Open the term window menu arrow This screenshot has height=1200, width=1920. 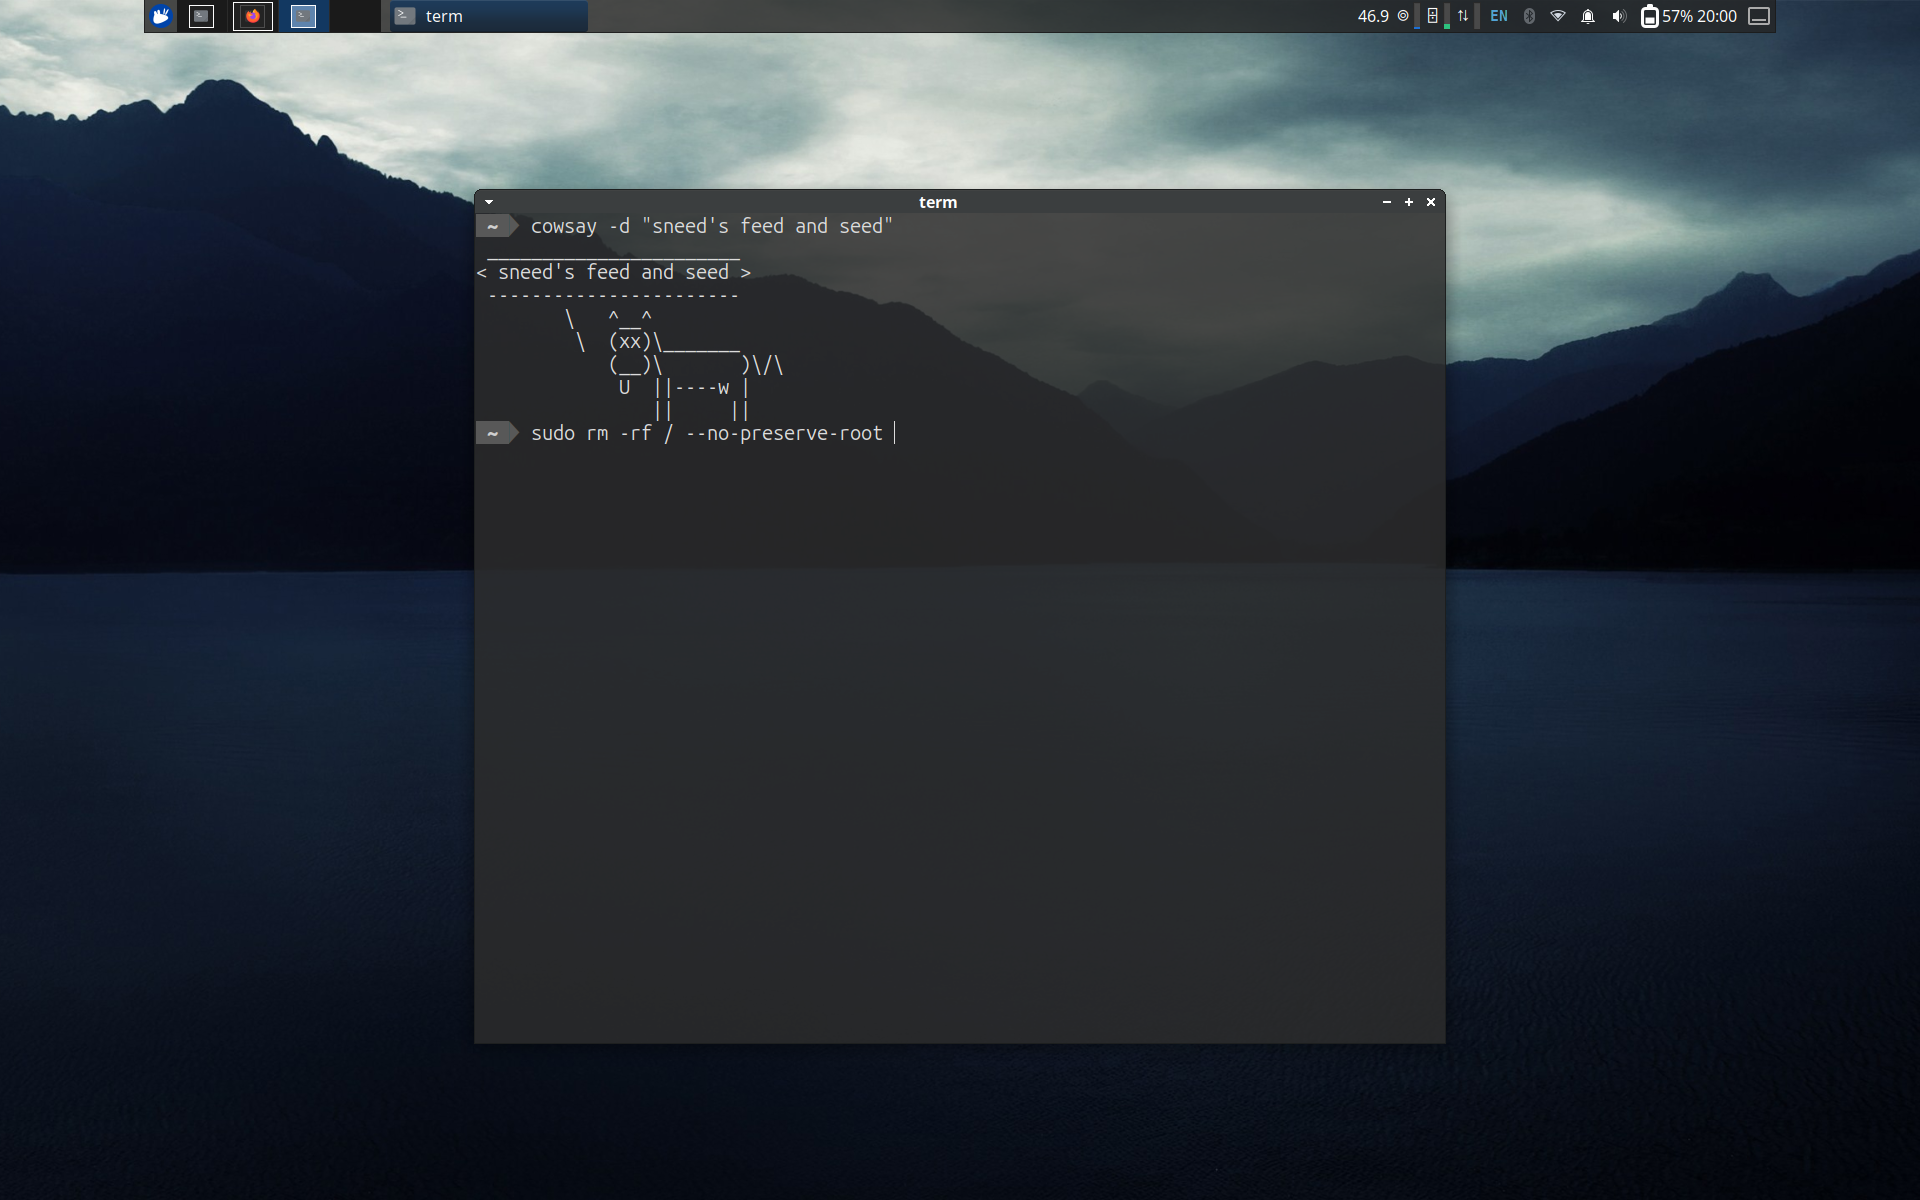(x=489, y=202)
